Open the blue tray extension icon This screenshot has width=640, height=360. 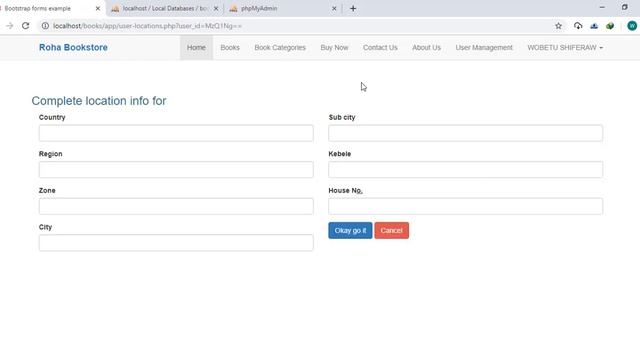click(594, 26)
